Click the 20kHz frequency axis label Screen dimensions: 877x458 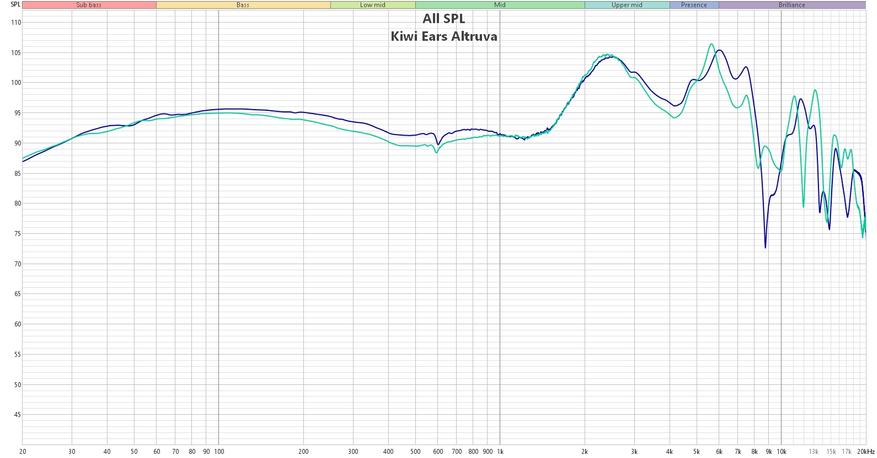(x=865, y=451)
